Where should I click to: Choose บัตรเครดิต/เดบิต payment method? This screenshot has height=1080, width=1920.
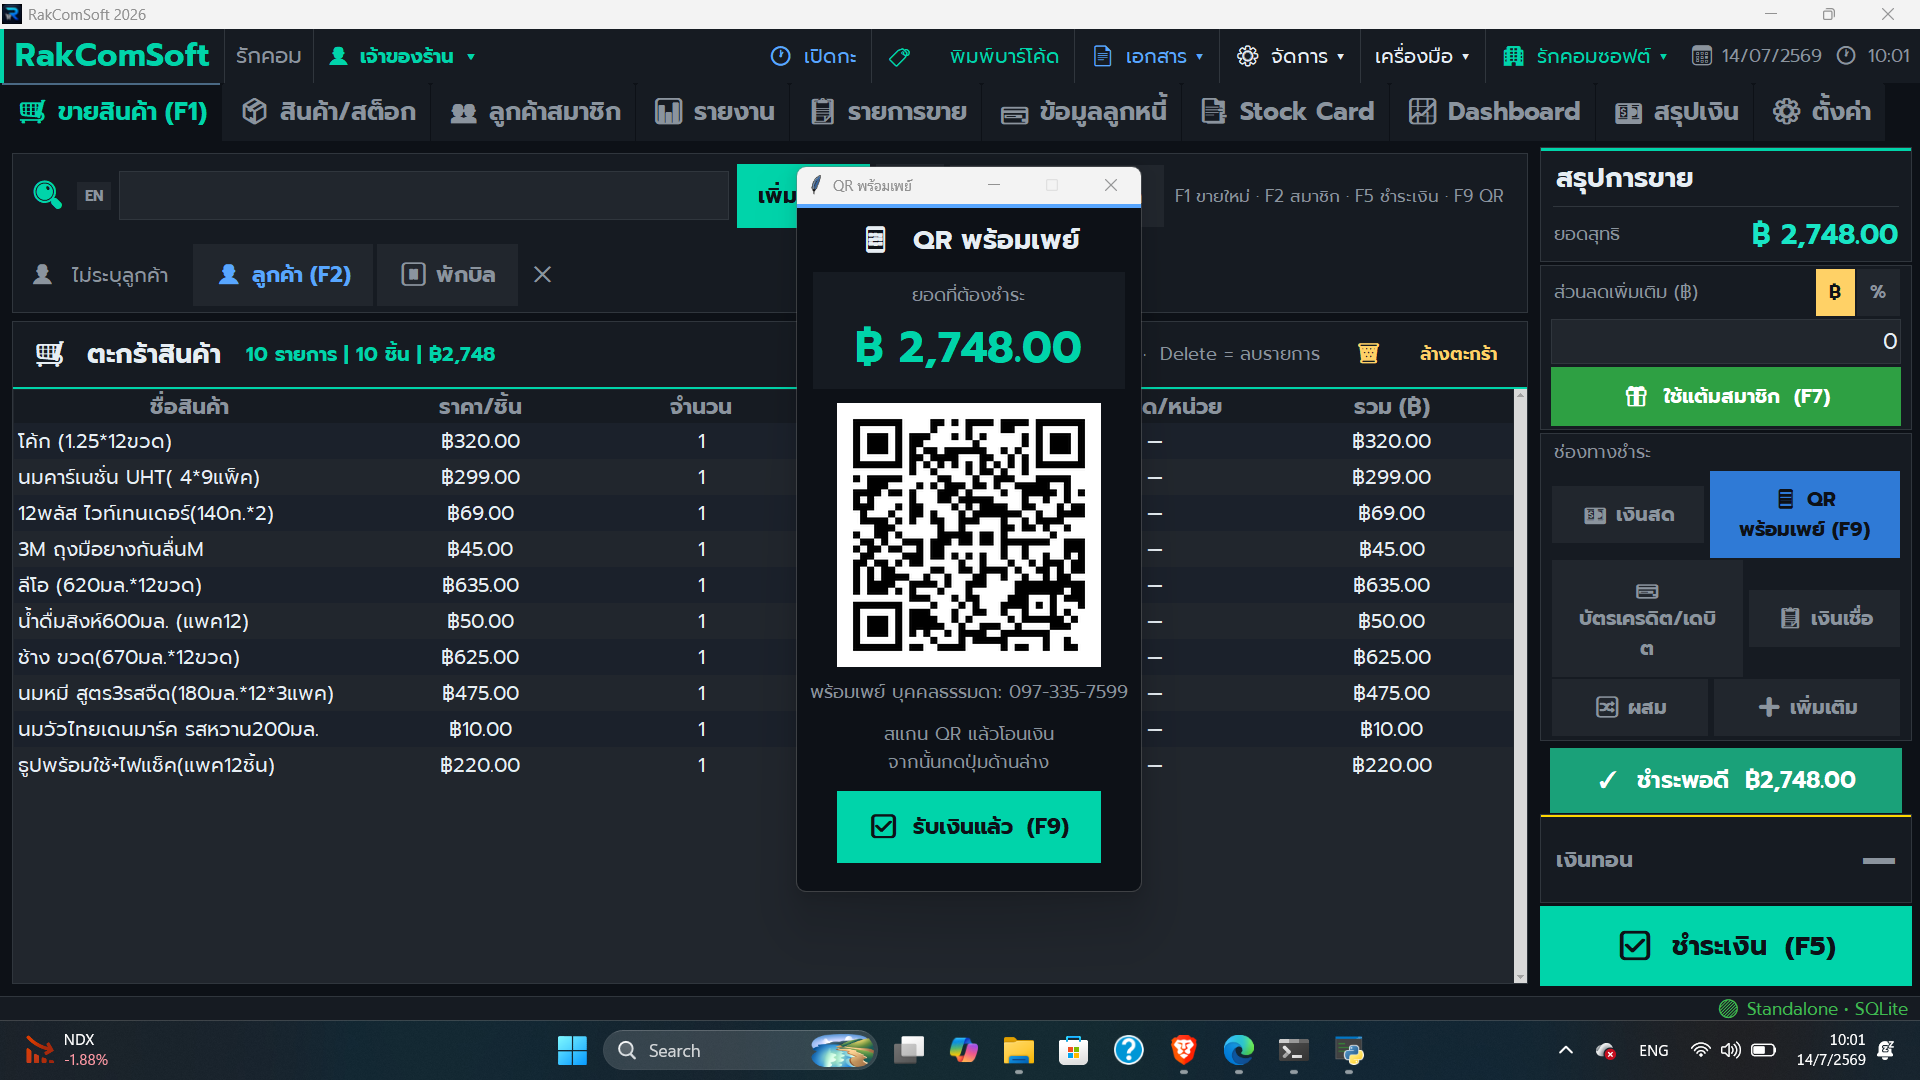point(1646,618)
